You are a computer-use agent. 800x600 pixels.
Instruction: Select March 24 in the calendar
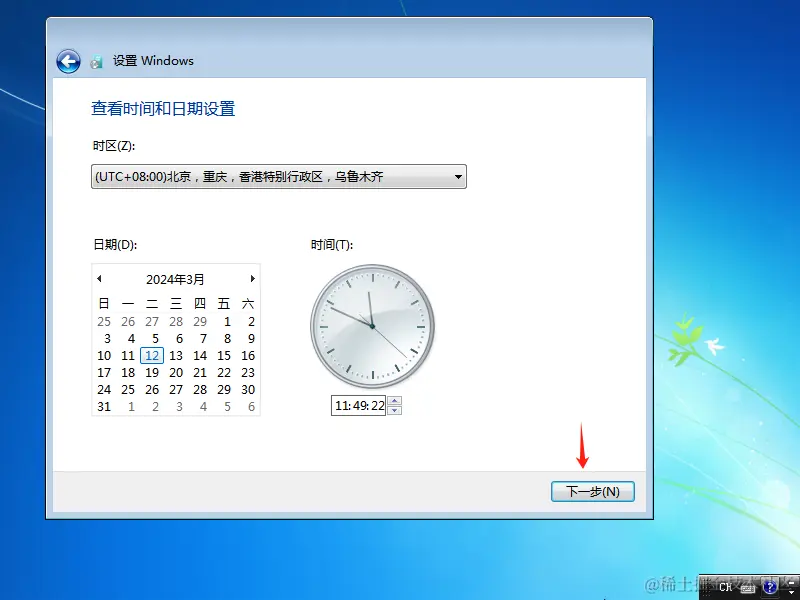104,390
